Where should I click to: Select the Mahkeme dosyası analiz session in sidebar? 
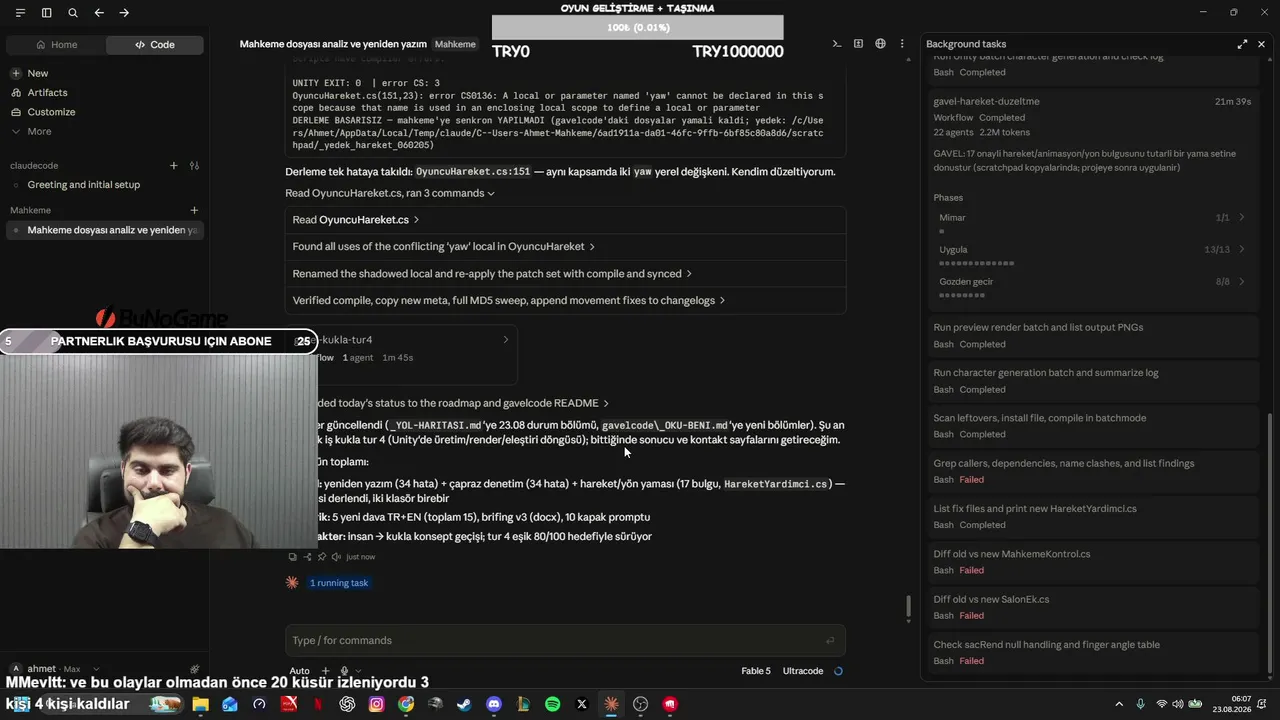[105, 230]
